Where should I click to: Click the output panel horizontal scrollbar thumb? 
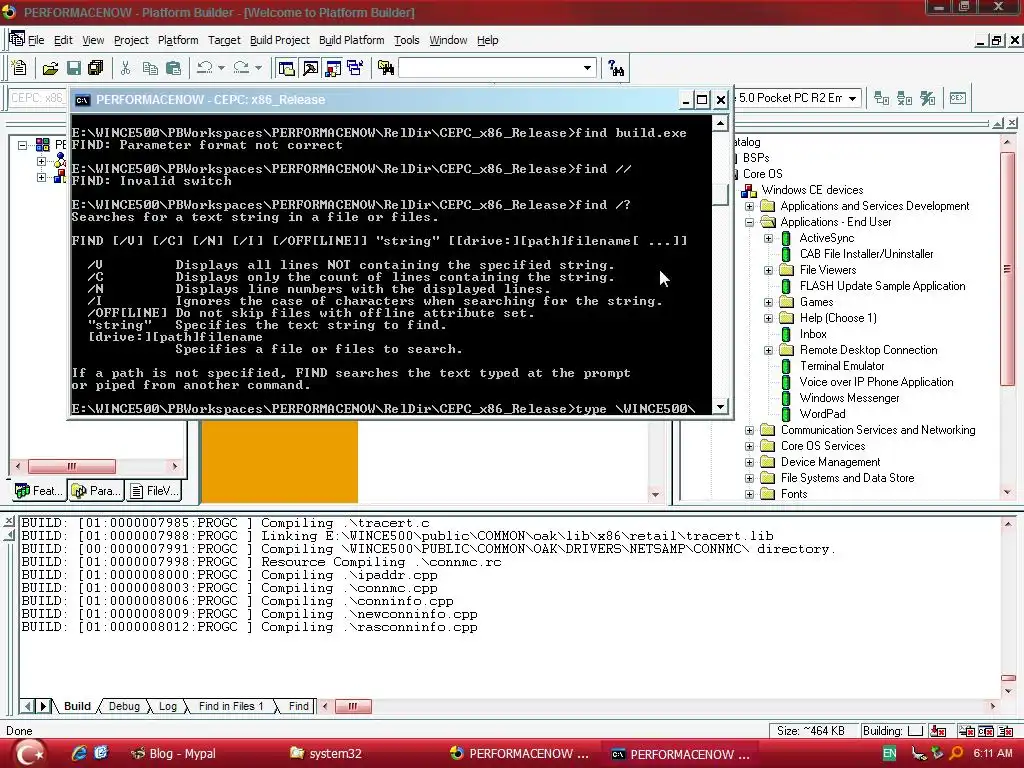pyautogui.click(x=353, y=706)
